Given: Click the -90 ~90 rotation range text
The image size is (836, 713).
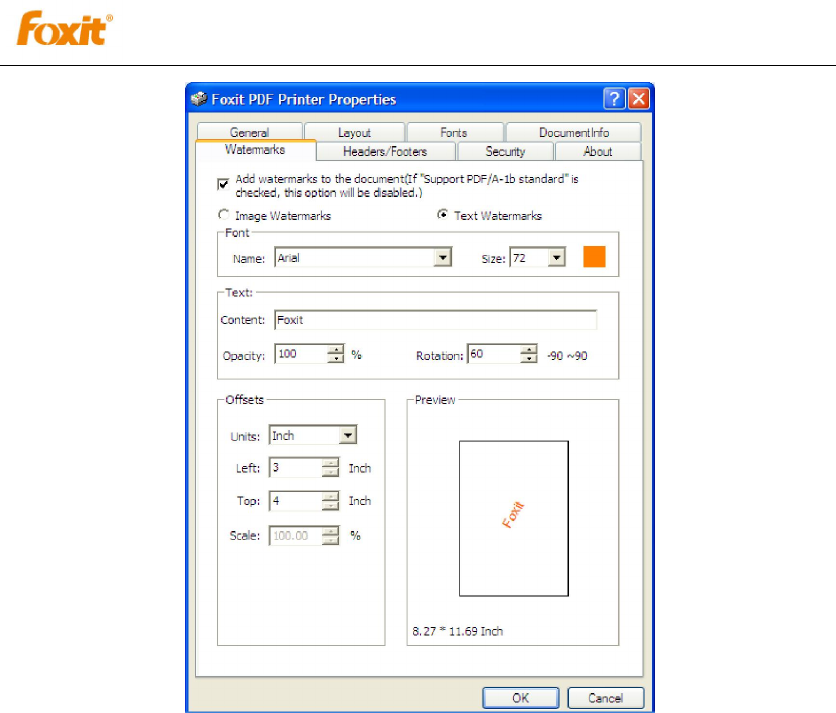Looking at the screenshot, I should point(567,356).
